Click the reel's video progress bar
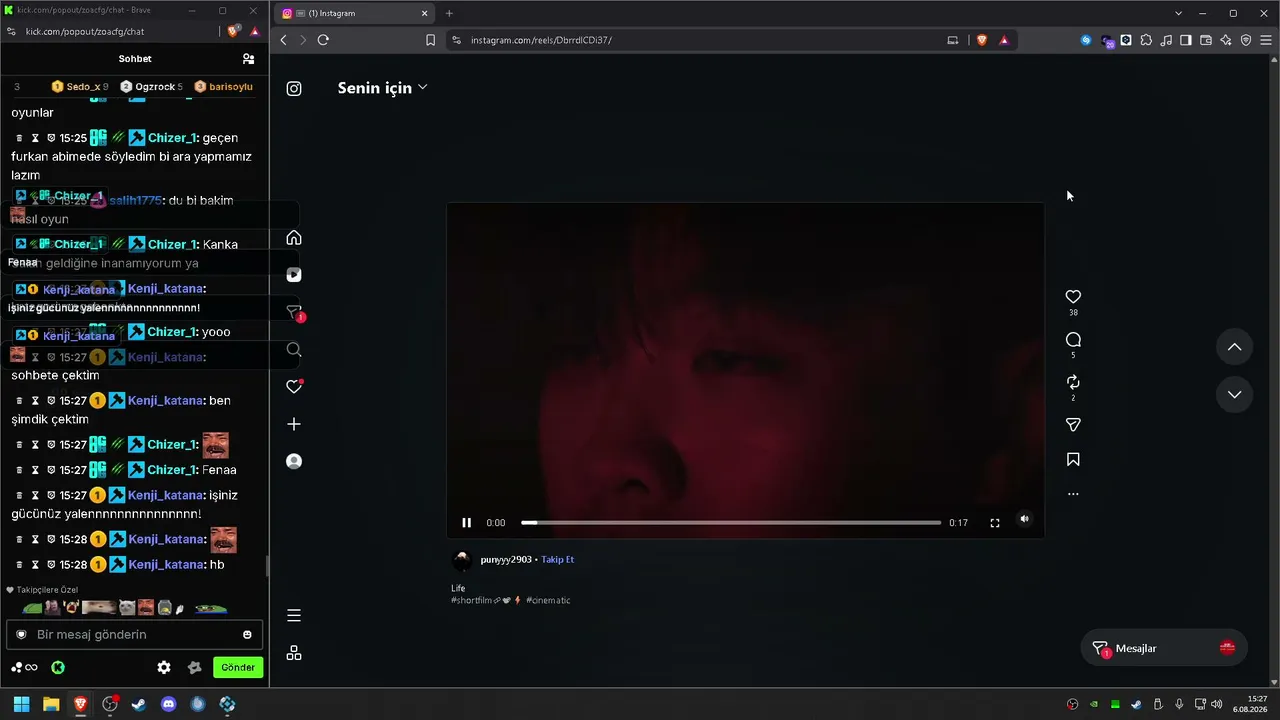Screen dimensions: 1280x720 tap(731, 522)
